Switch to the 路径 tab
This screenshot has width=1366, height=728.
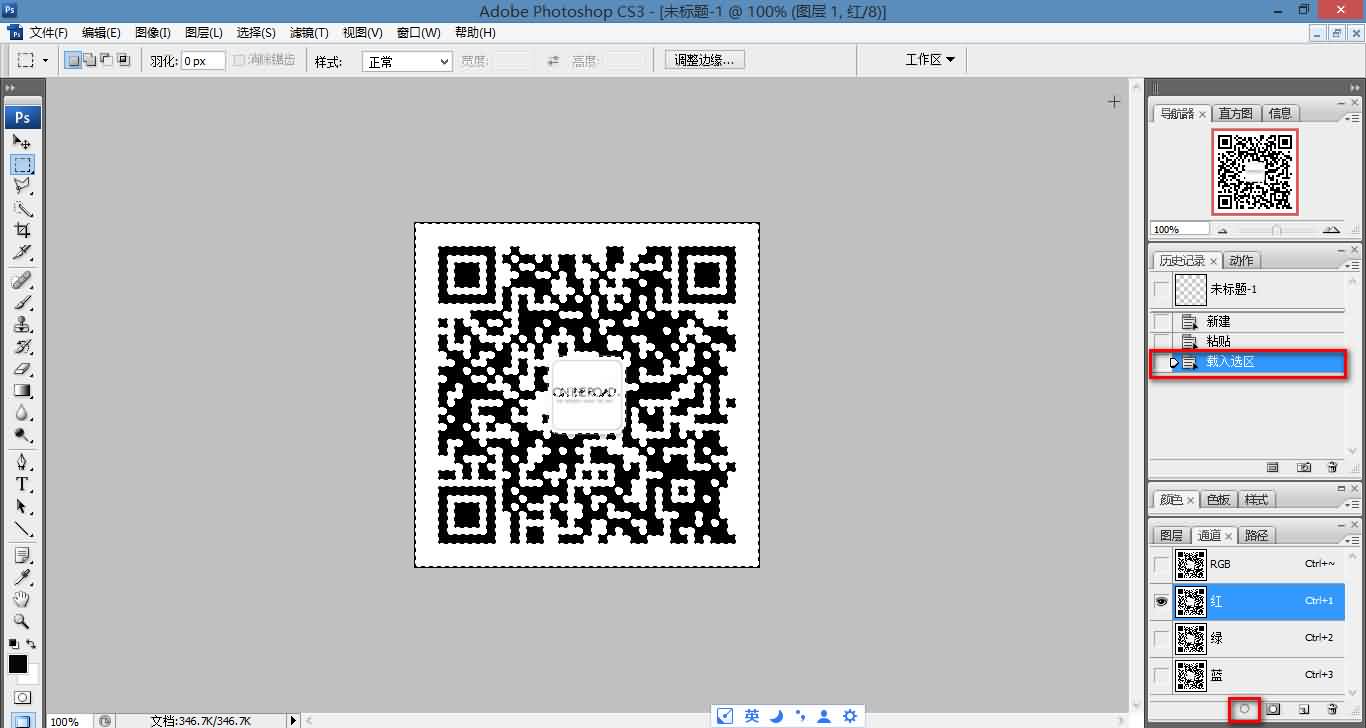[x=1257, y=535]
